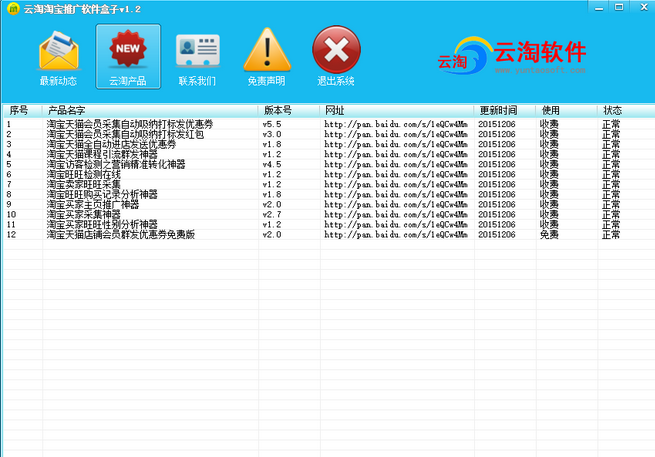Click version v5.5 in row 1

coord(272,124)
